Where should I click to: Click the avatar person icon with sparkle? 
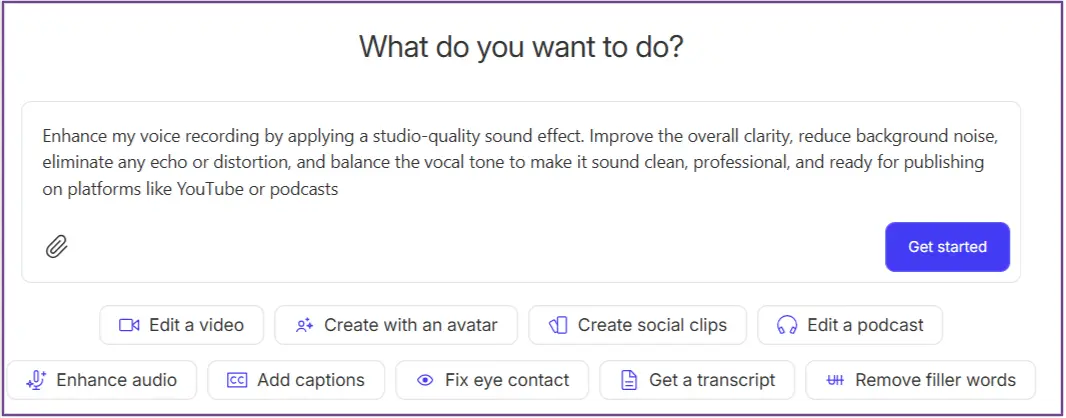(305, 325)
